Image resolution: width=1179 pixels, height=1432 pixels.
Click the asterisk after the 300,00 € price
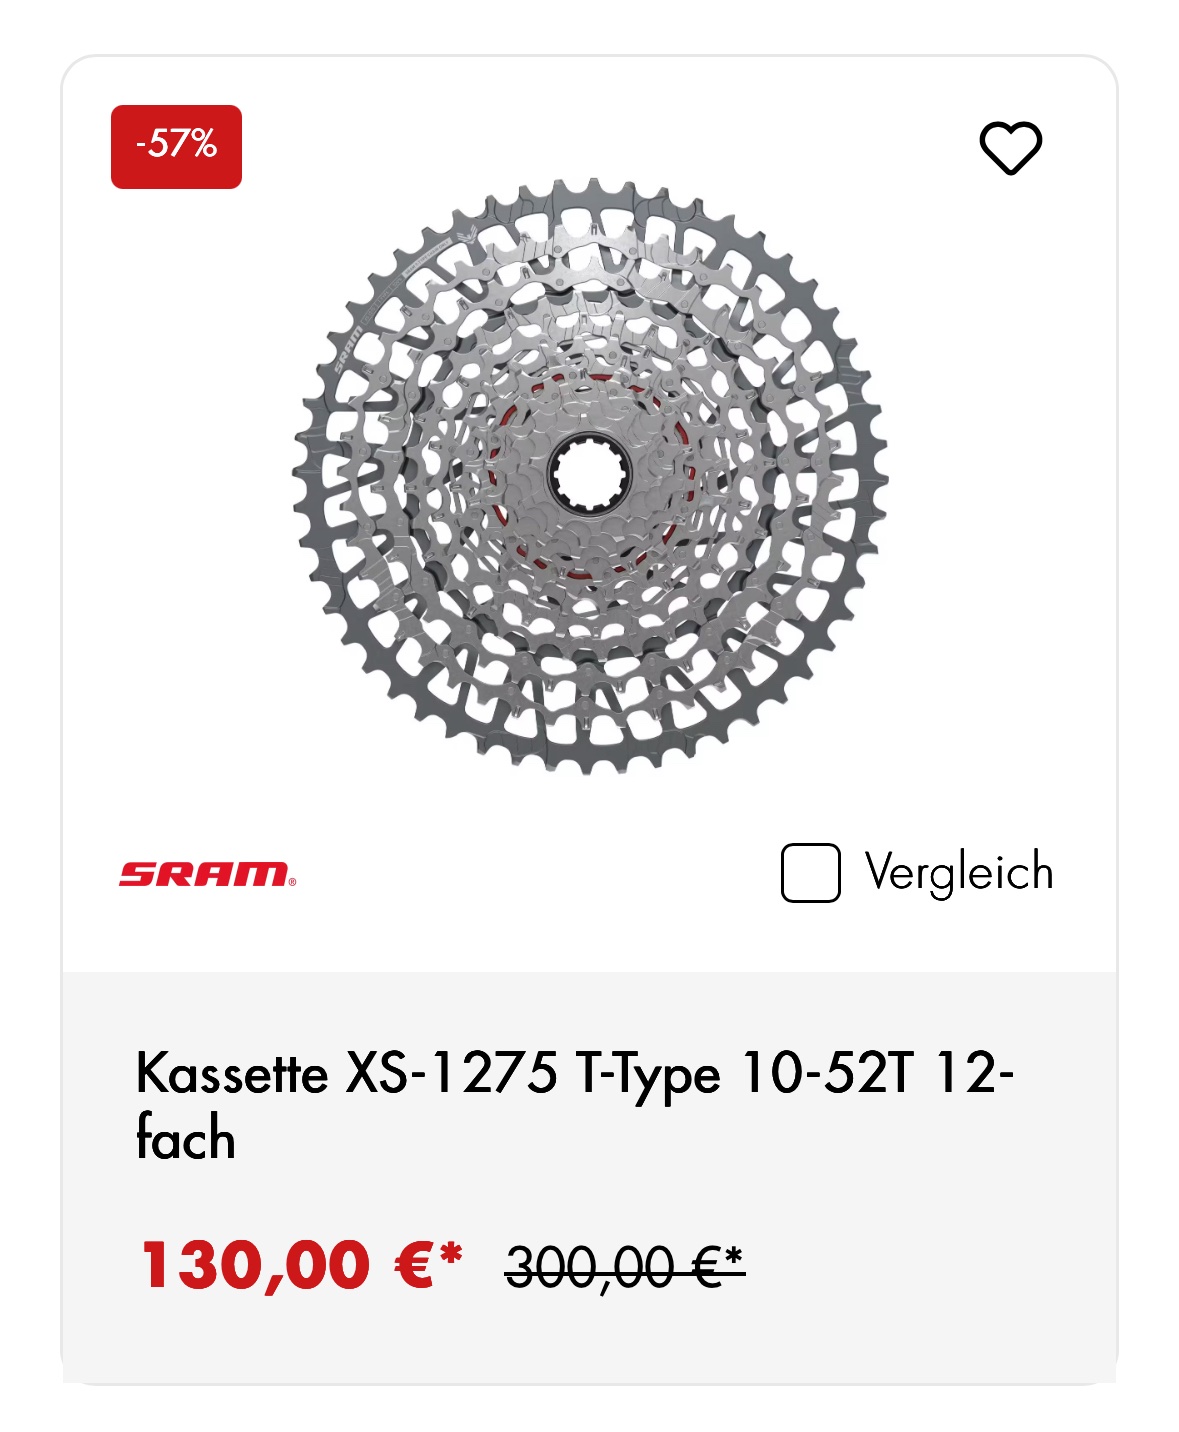734,1256
